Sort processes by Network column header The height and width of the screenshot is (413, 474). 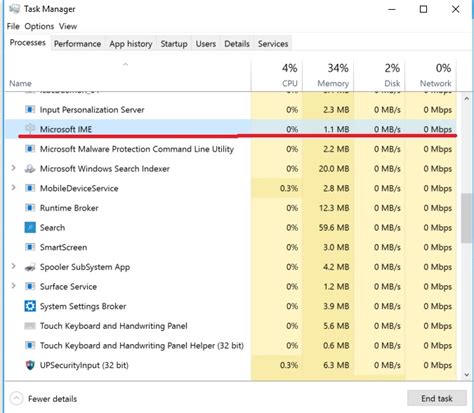pos(431,75)
